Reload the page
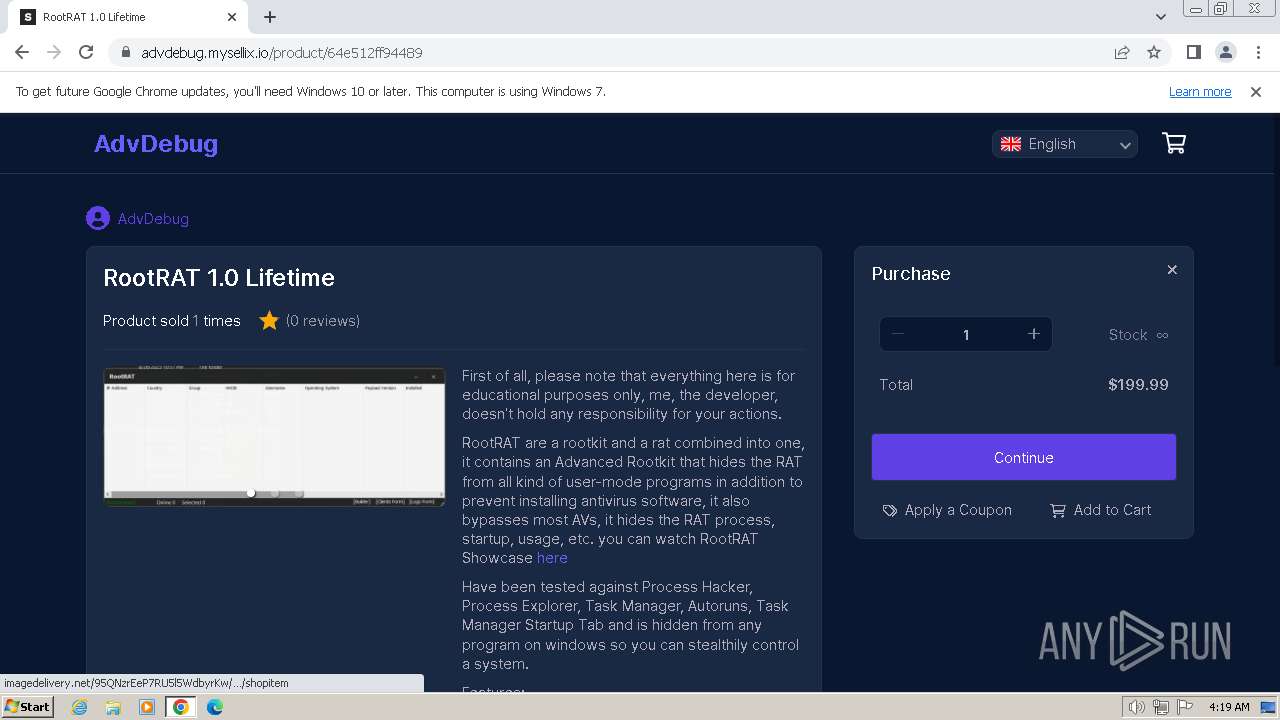 coord(86,52)
